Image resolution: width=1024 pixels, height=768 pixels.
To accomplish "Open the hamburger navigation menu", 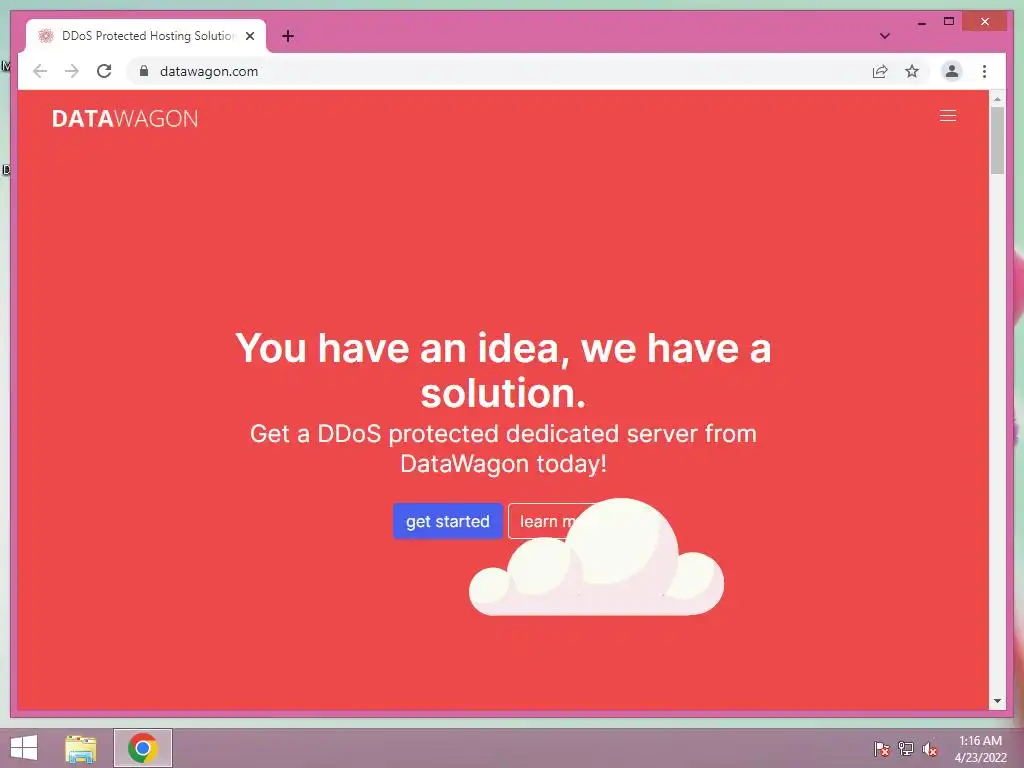I will [948, 116].
